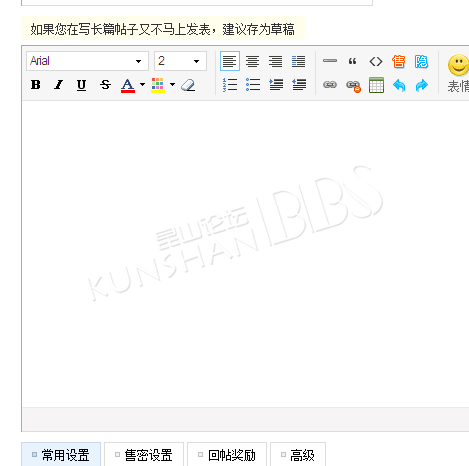Apply the red font color
The height and width of the screenshot is (466, 469).
coord(128,85)
